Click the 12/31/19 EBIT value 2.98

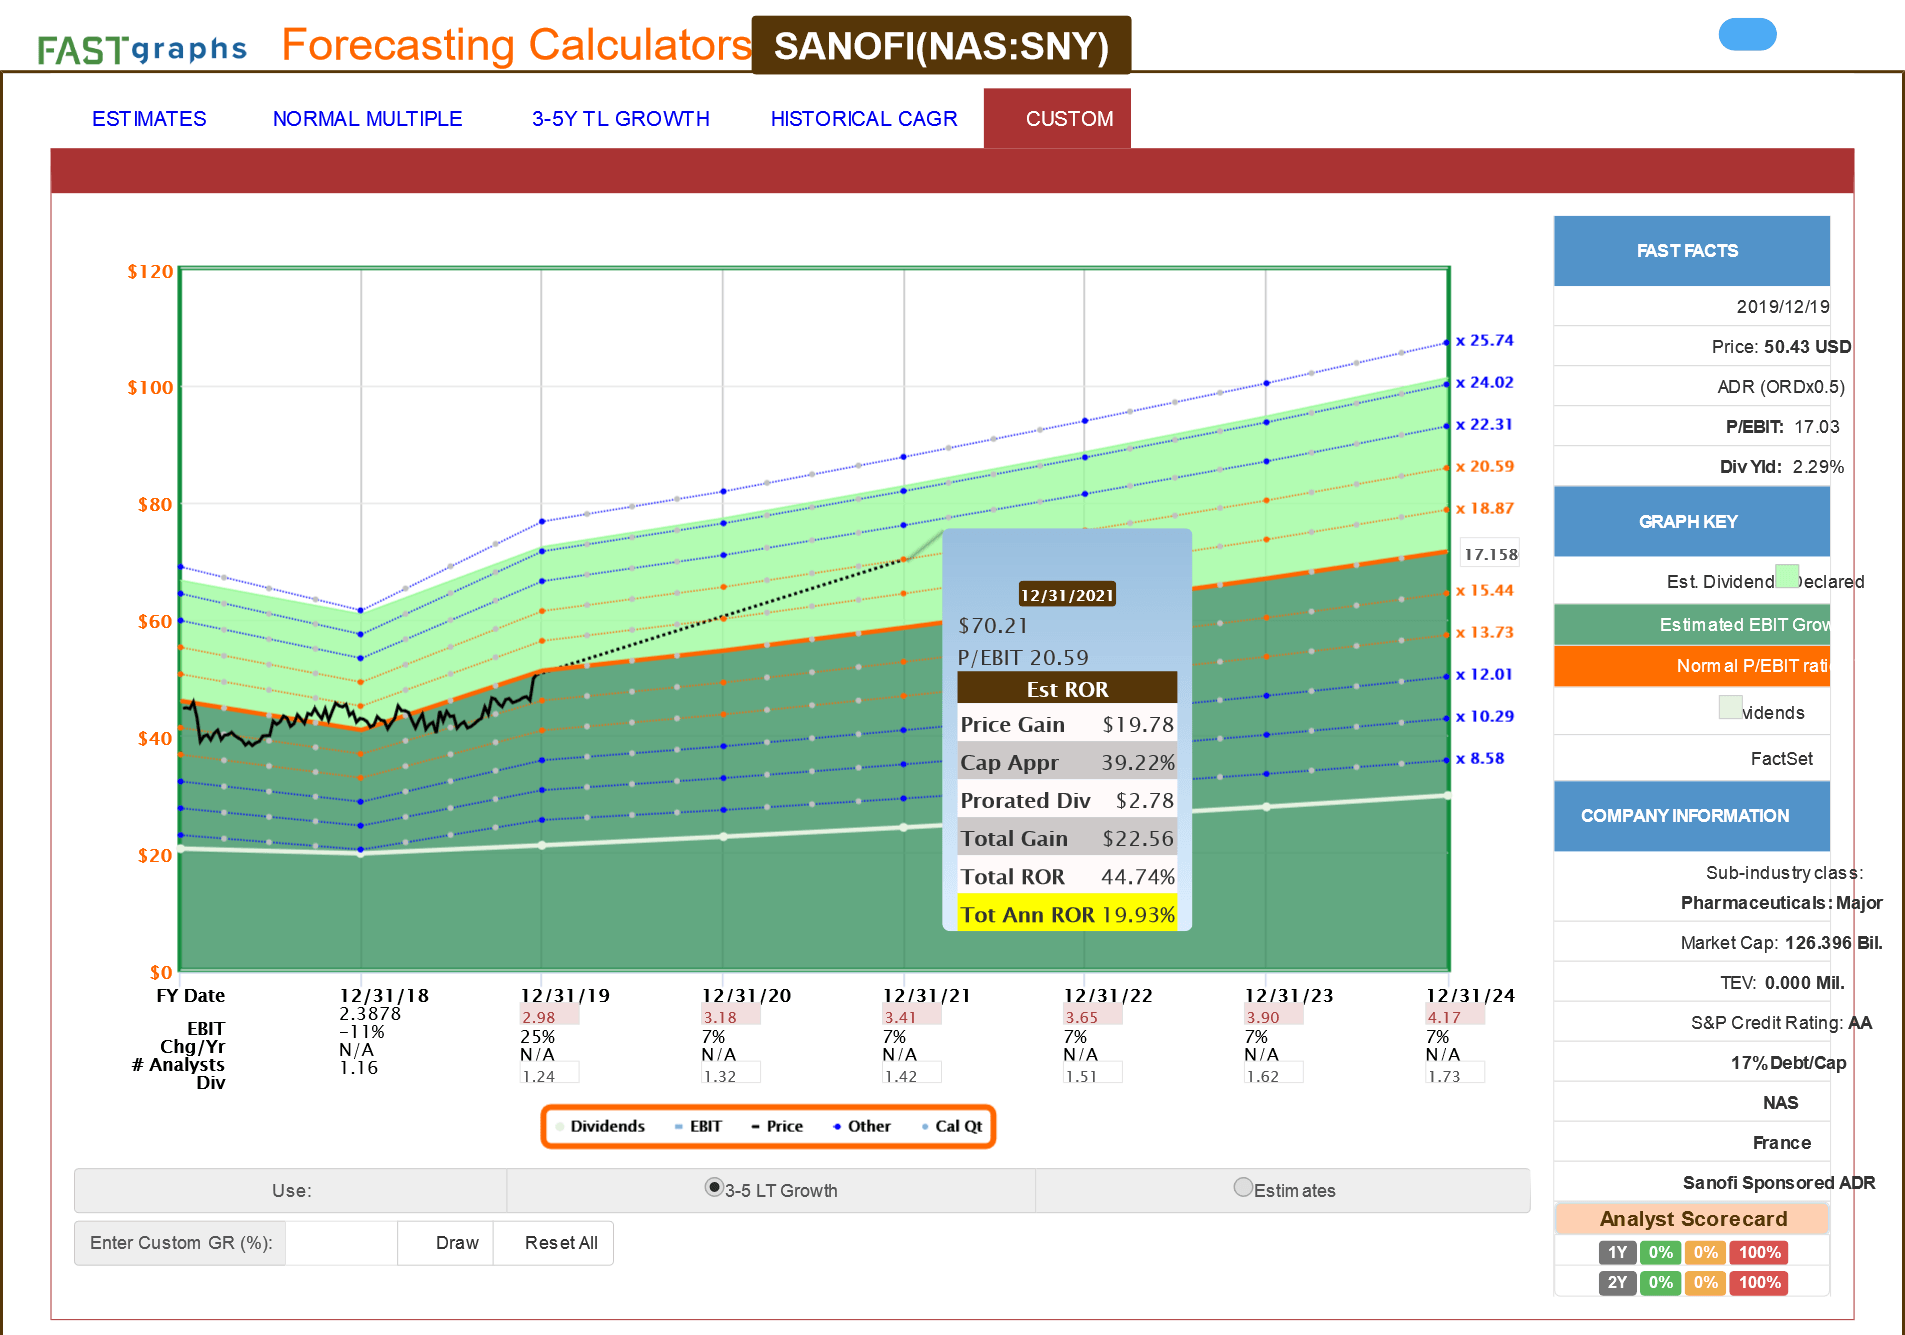coord(549,1017)
